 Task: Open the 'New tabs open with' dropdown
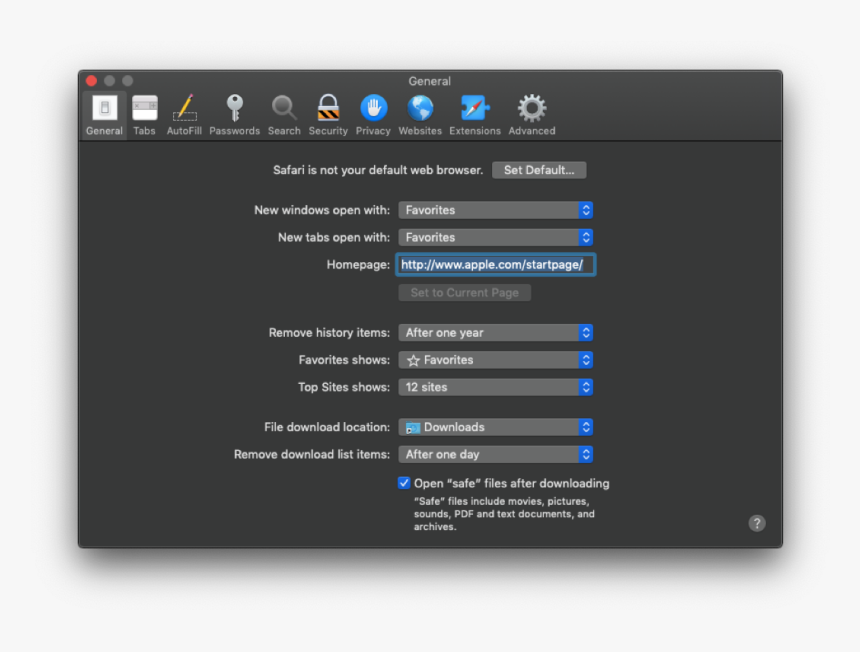pos(495,237)
